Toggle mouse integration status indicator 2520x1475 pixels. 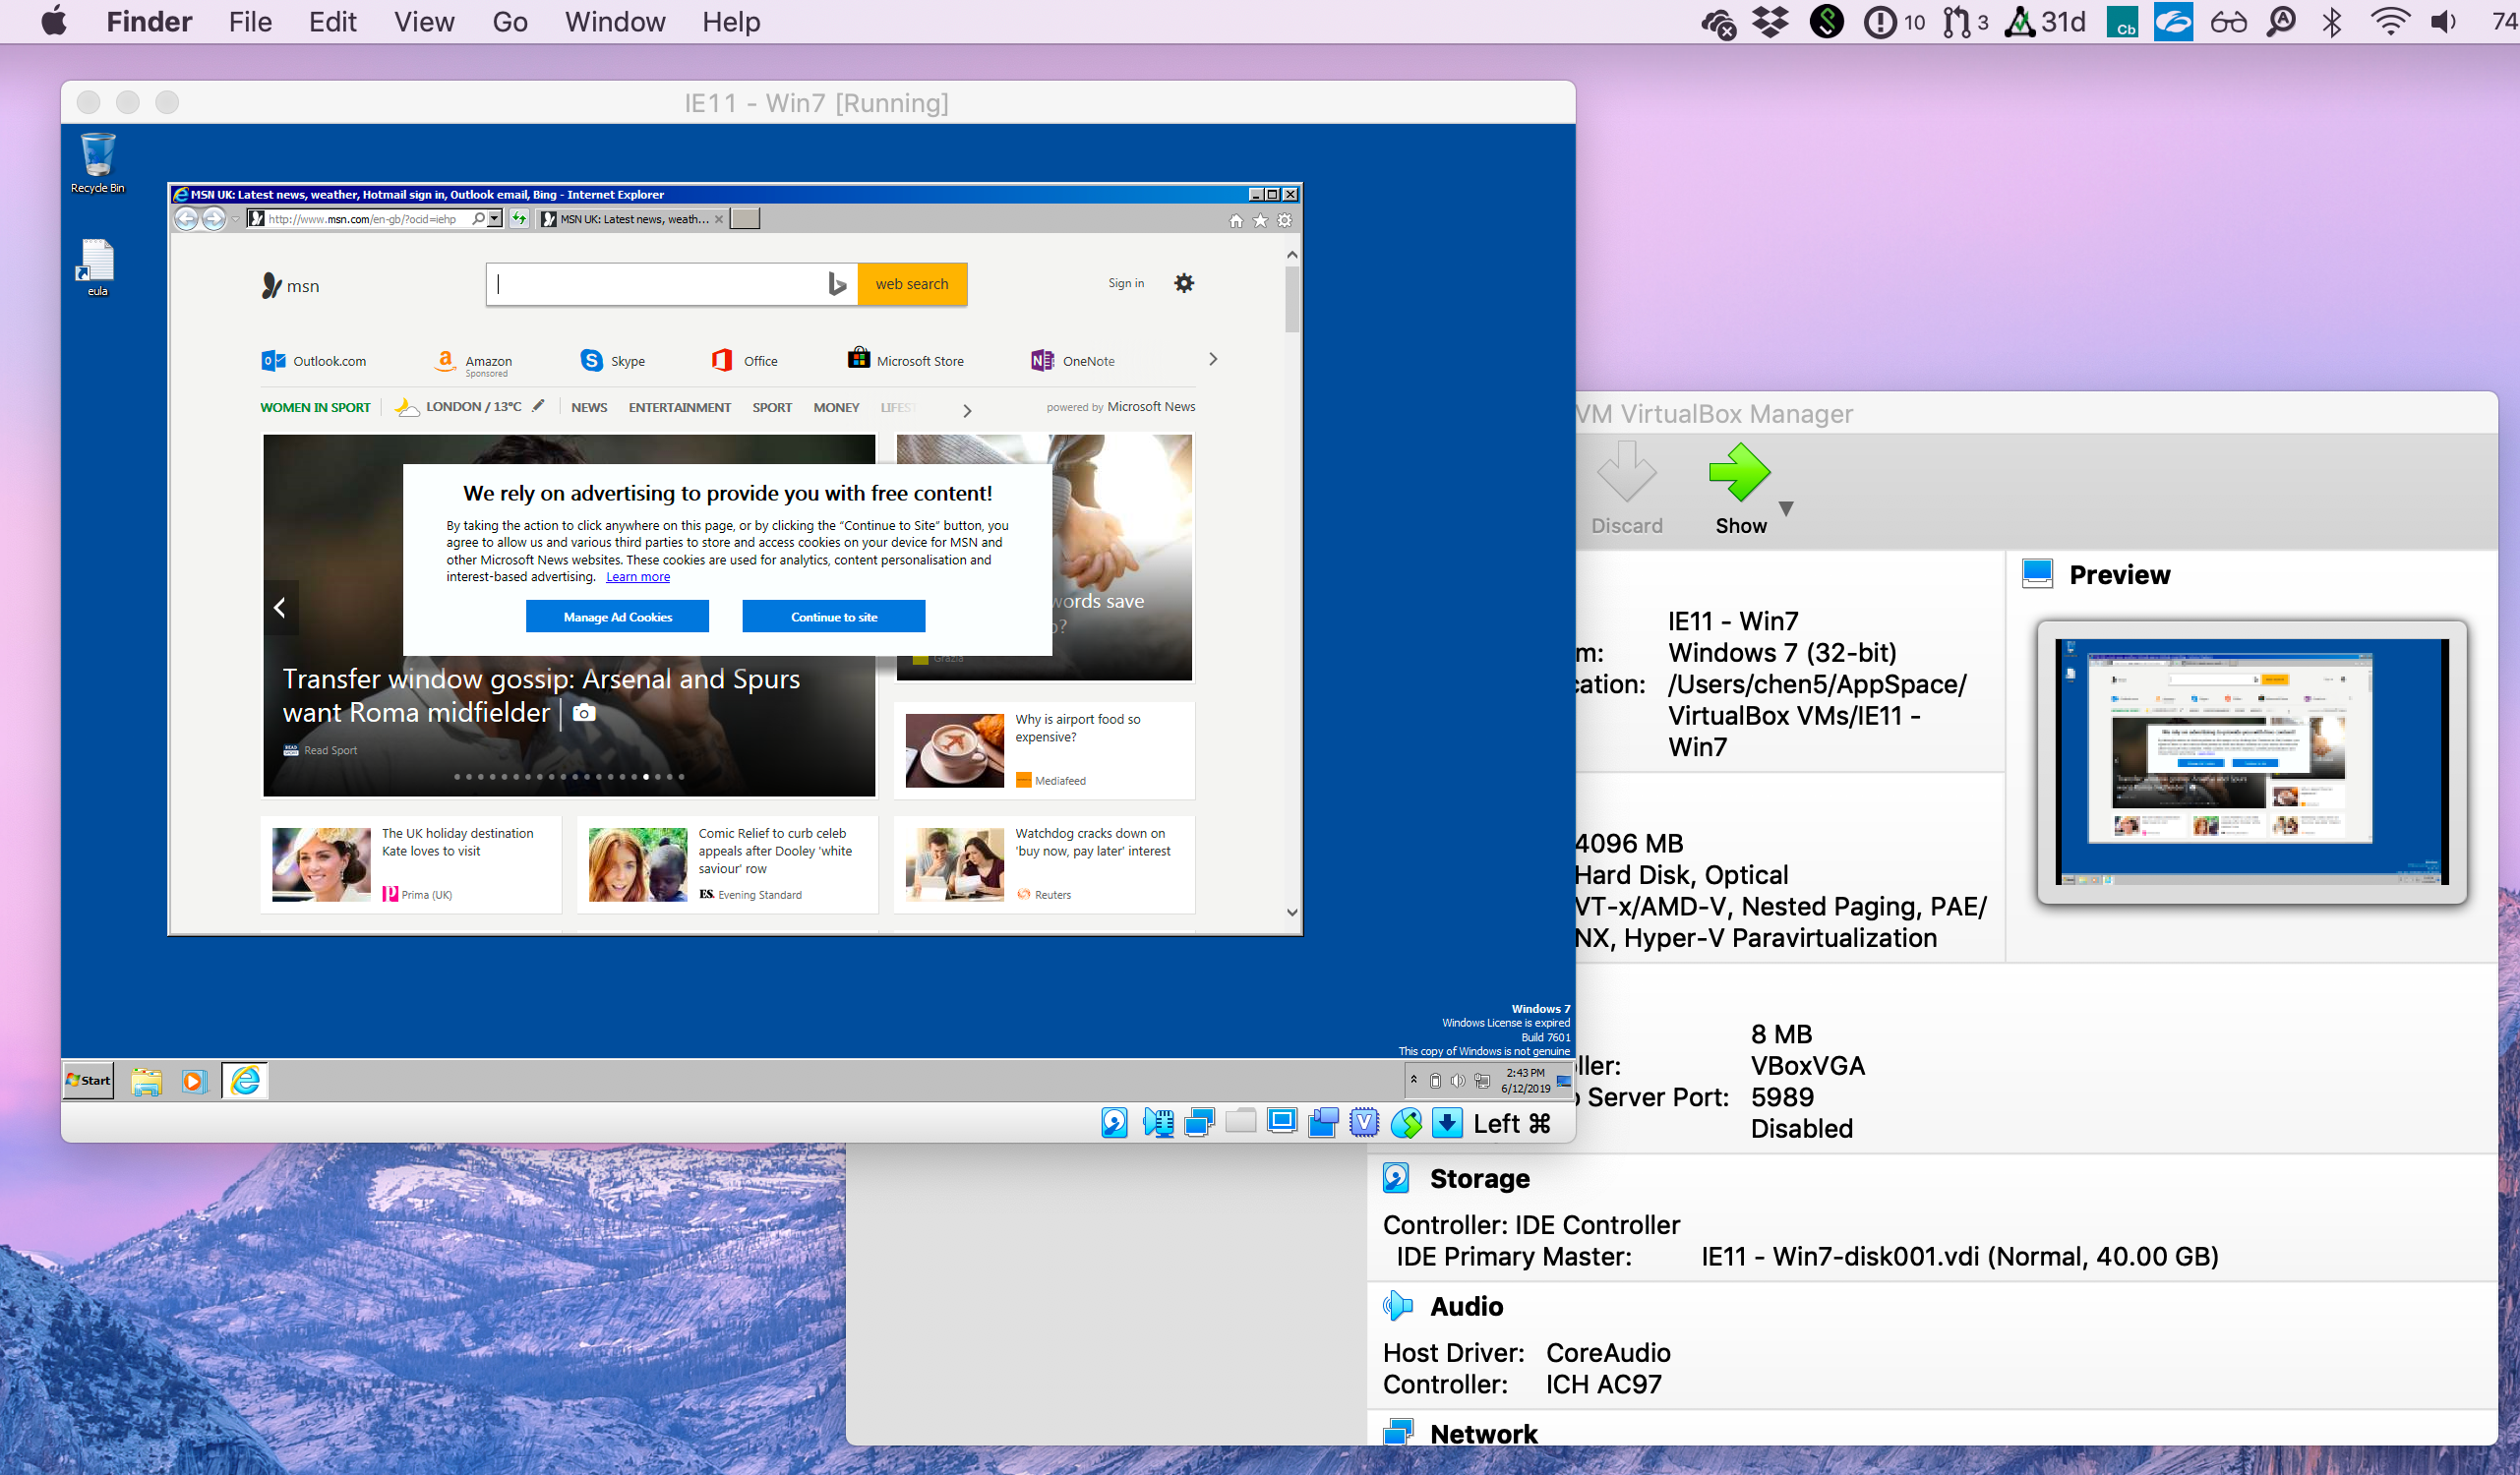click(1406, 1123)
